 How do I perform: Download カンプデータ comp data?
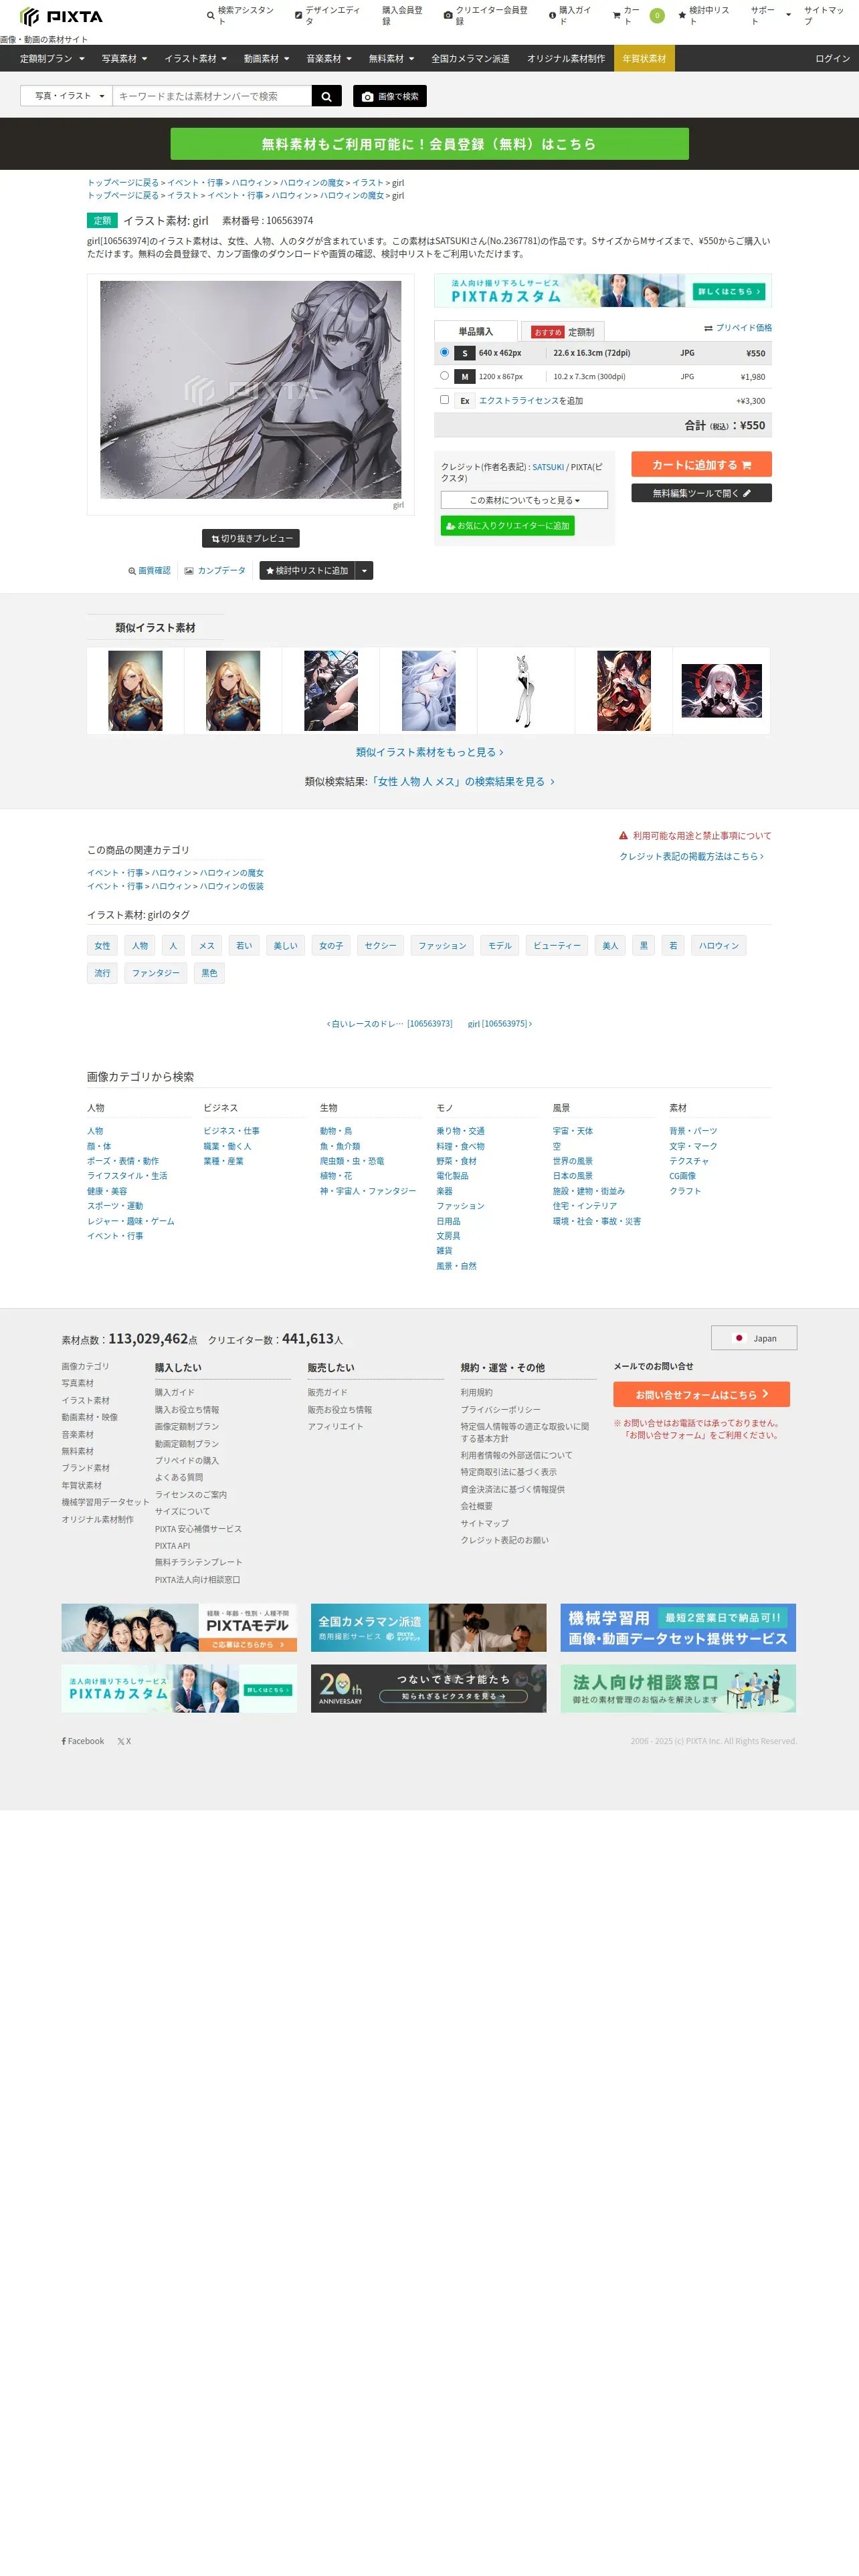pyautogui.click(x=215, y=571)
